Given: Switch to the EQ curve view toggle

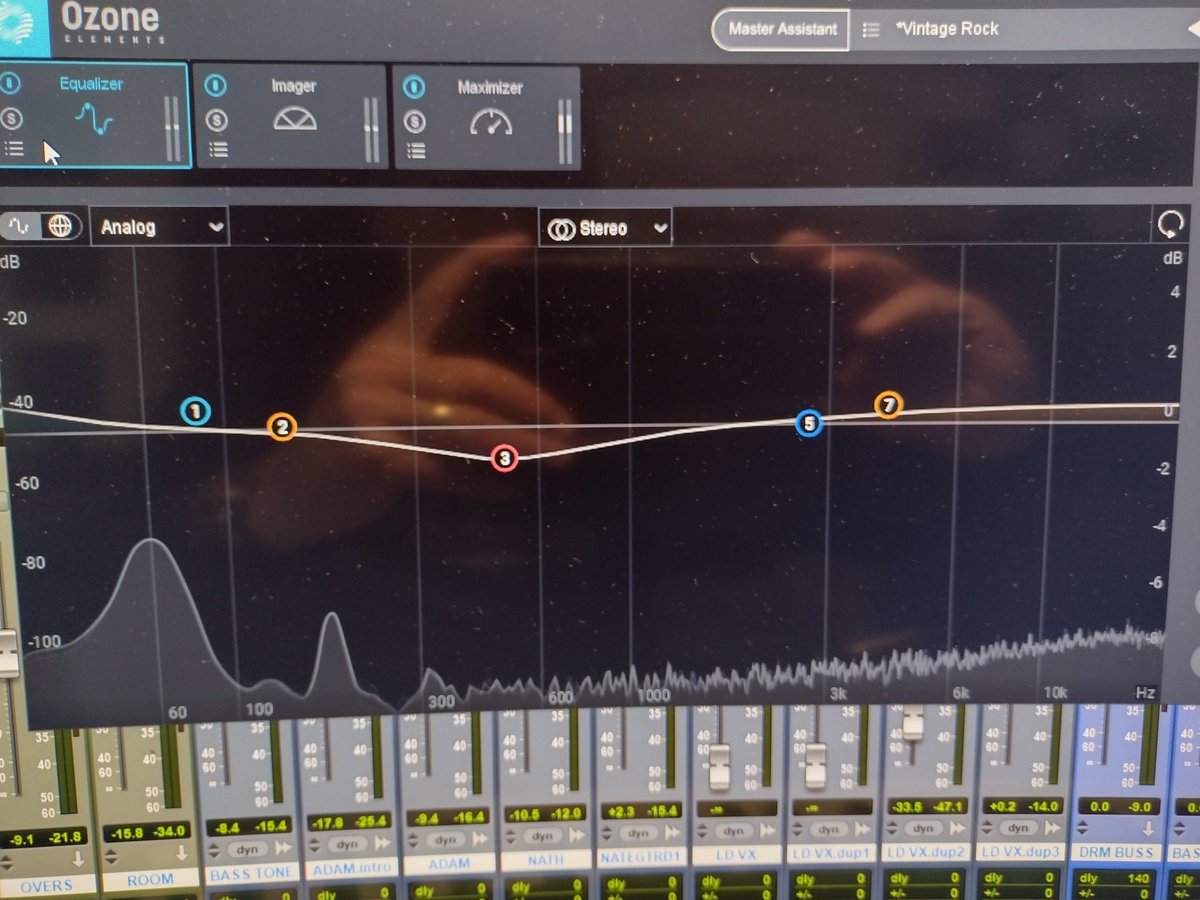Looking at the screenshot, I should [20, 226].
